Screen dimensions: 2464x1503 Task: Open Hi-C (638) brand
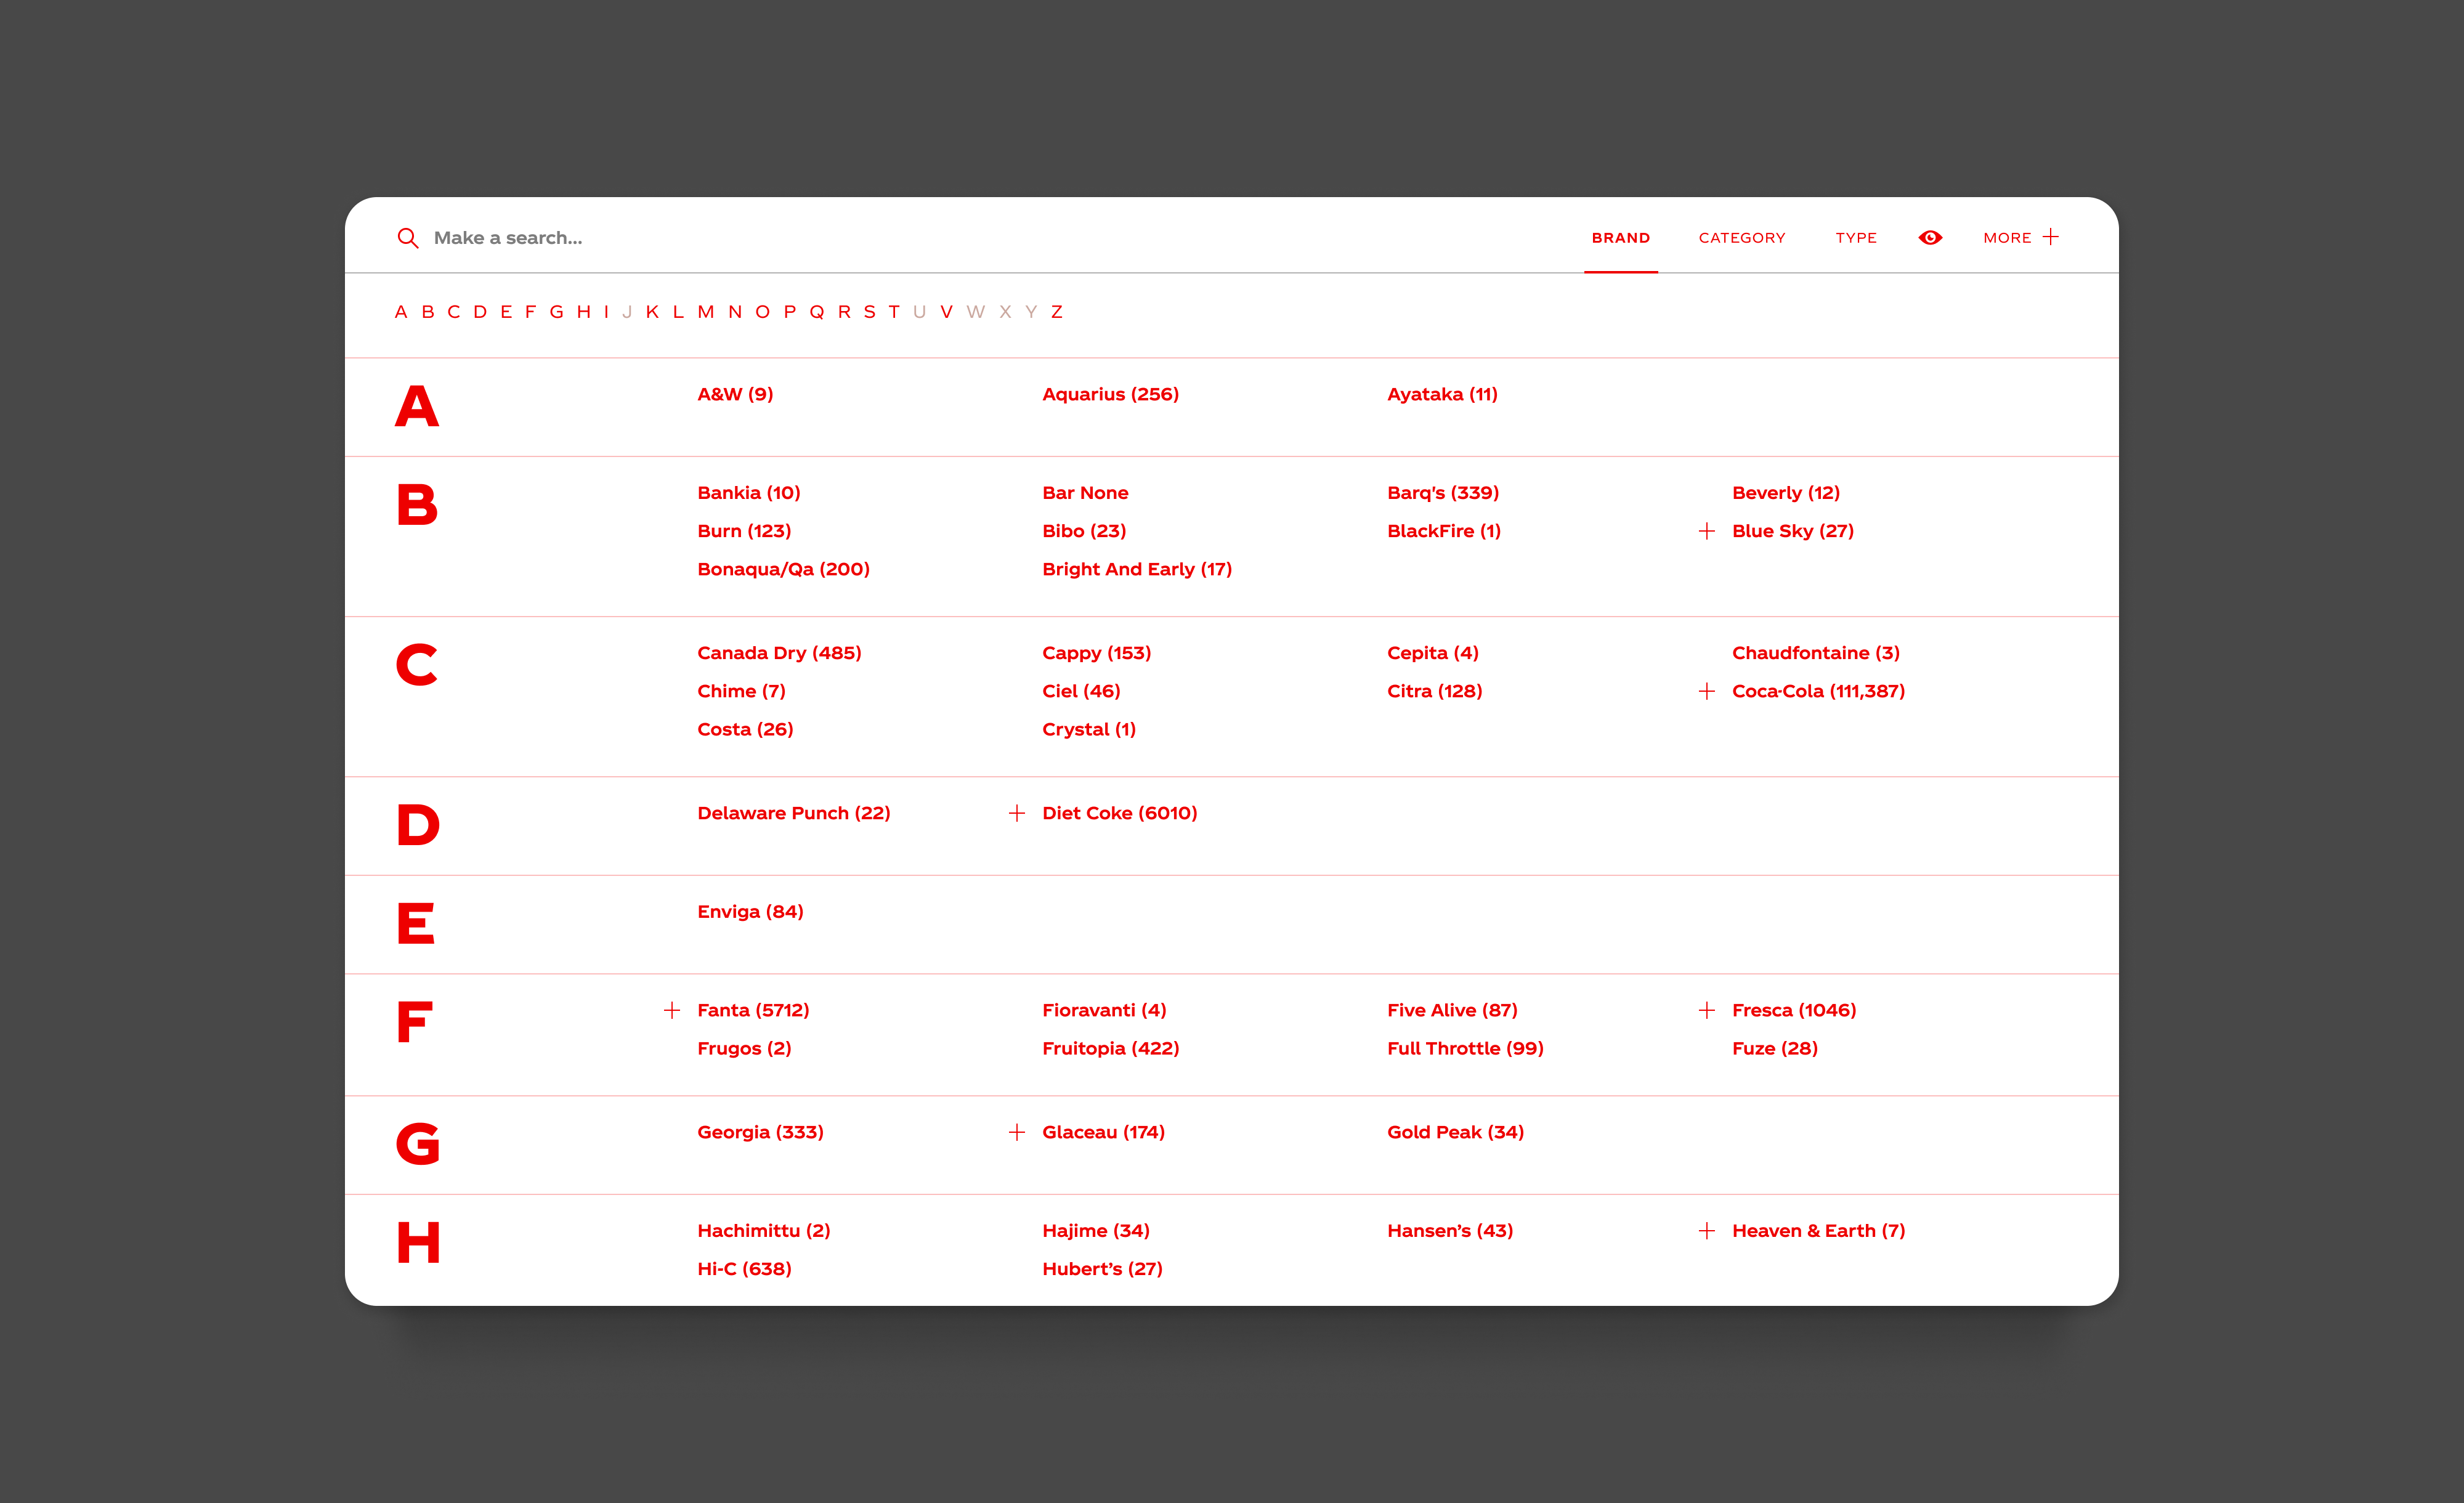(744, 1269)
